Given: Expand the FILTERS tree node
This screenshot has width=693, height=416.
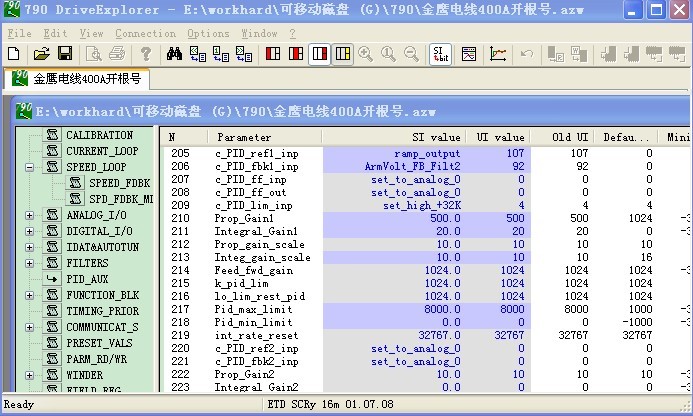Looking at the screenshot, I should pos(30,263).
